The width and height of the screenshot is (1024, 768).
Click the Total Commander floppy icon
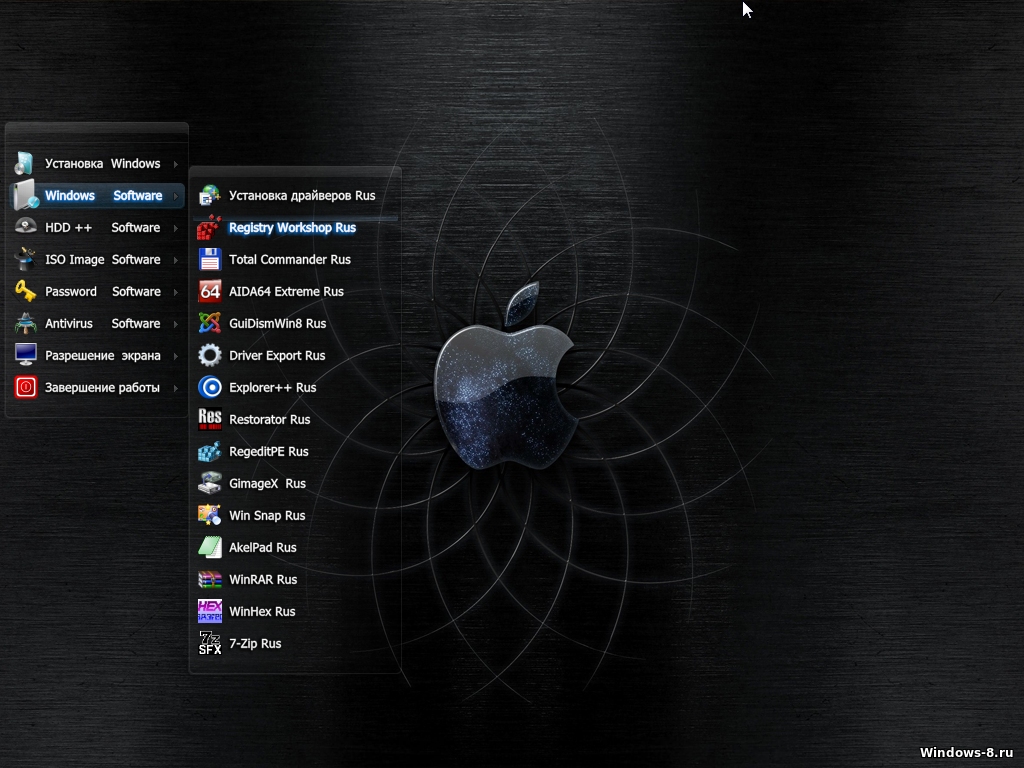(x=210, y=259)
